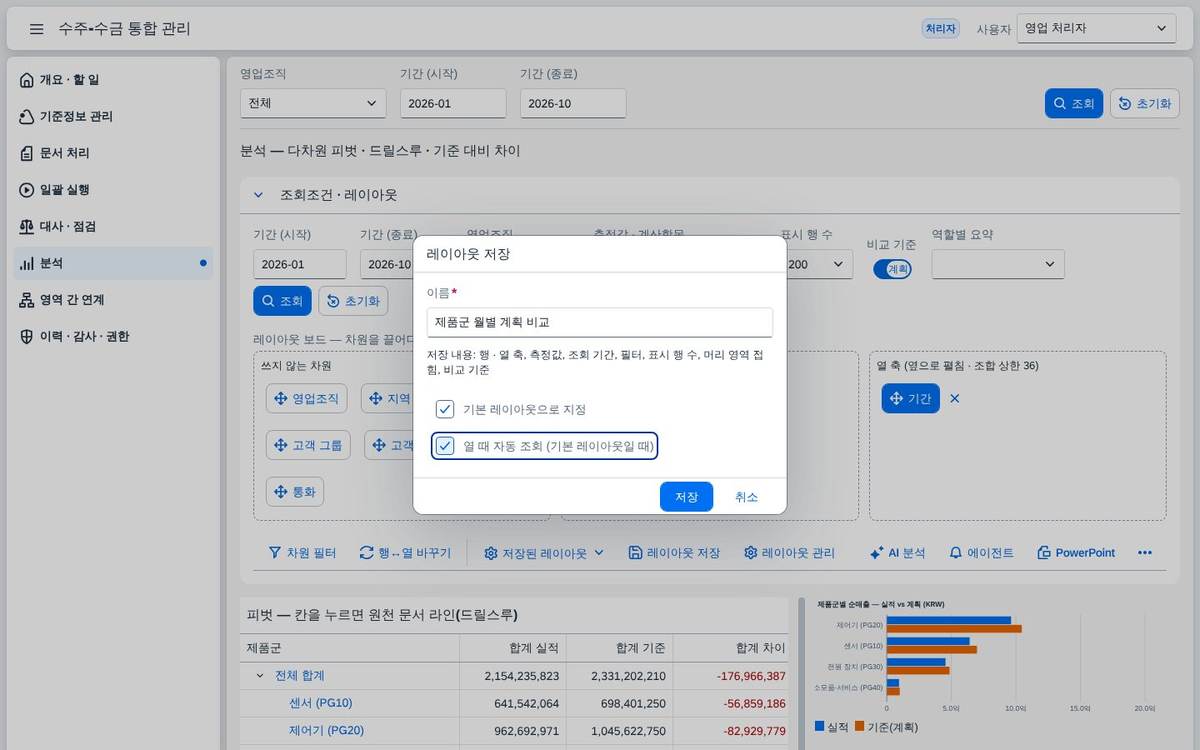Select the 기간 column-axis chip
The width and height of the screenshot is (1200, 750).
pos(910,398)
